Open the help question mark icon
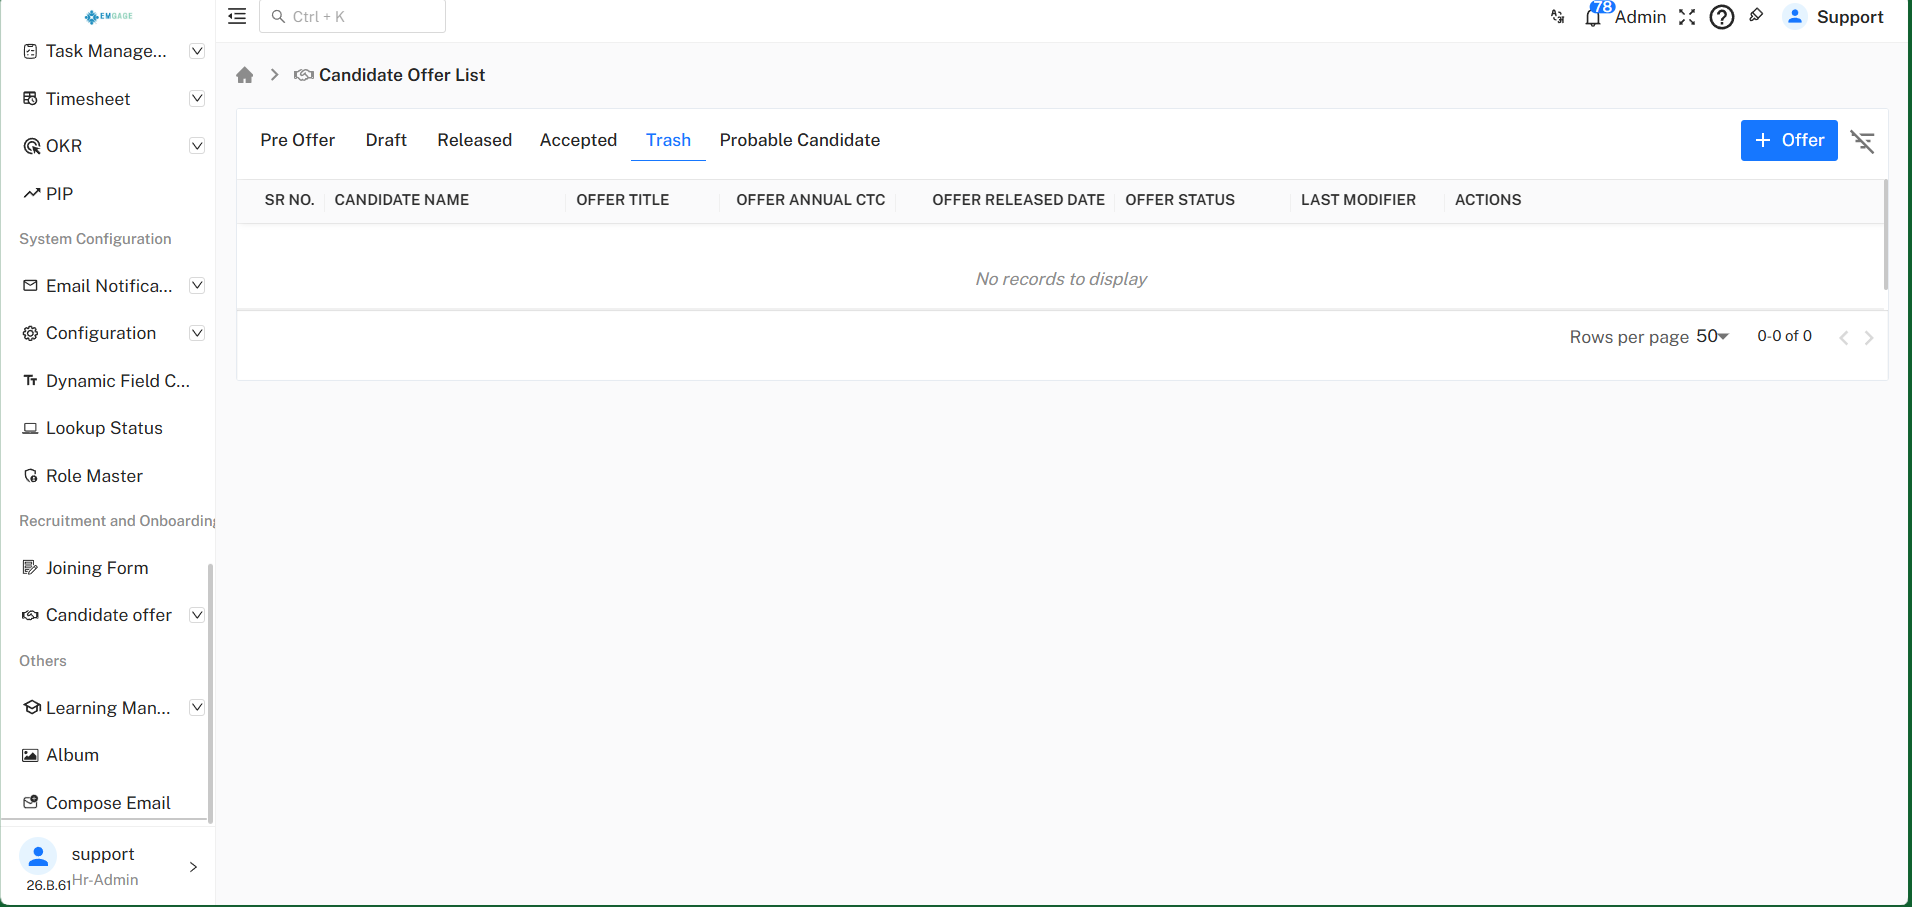Image resolution: width=1912 pixels, height=907 pixels. (x=1722, y=17)
